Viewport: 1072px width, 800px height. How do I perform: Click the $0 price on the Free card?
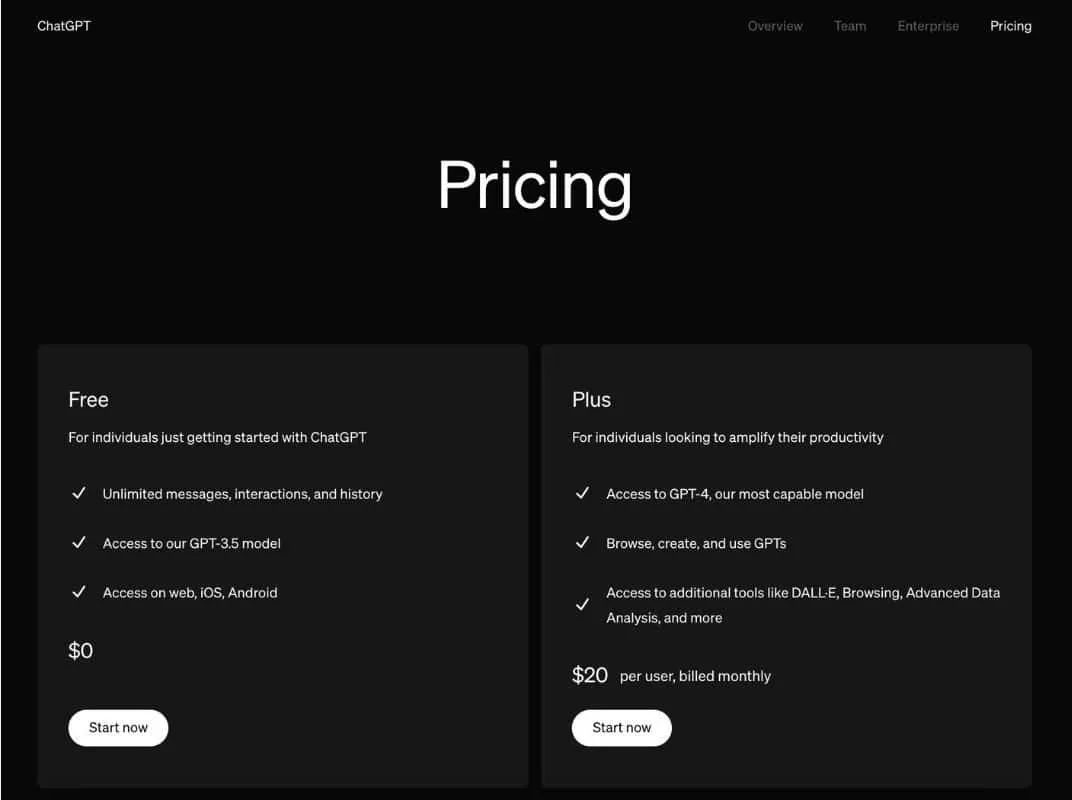point(81,651)
